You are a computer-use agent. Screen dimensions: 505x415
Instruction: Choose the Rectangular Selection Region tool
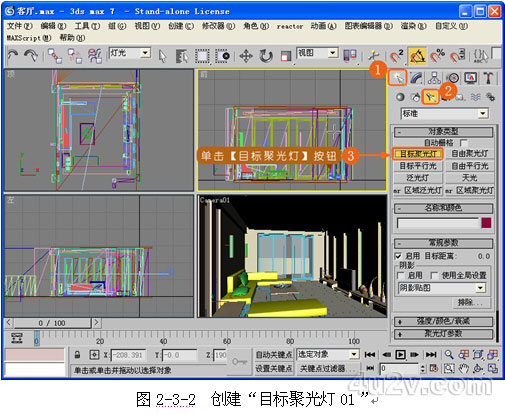(202, 56)
